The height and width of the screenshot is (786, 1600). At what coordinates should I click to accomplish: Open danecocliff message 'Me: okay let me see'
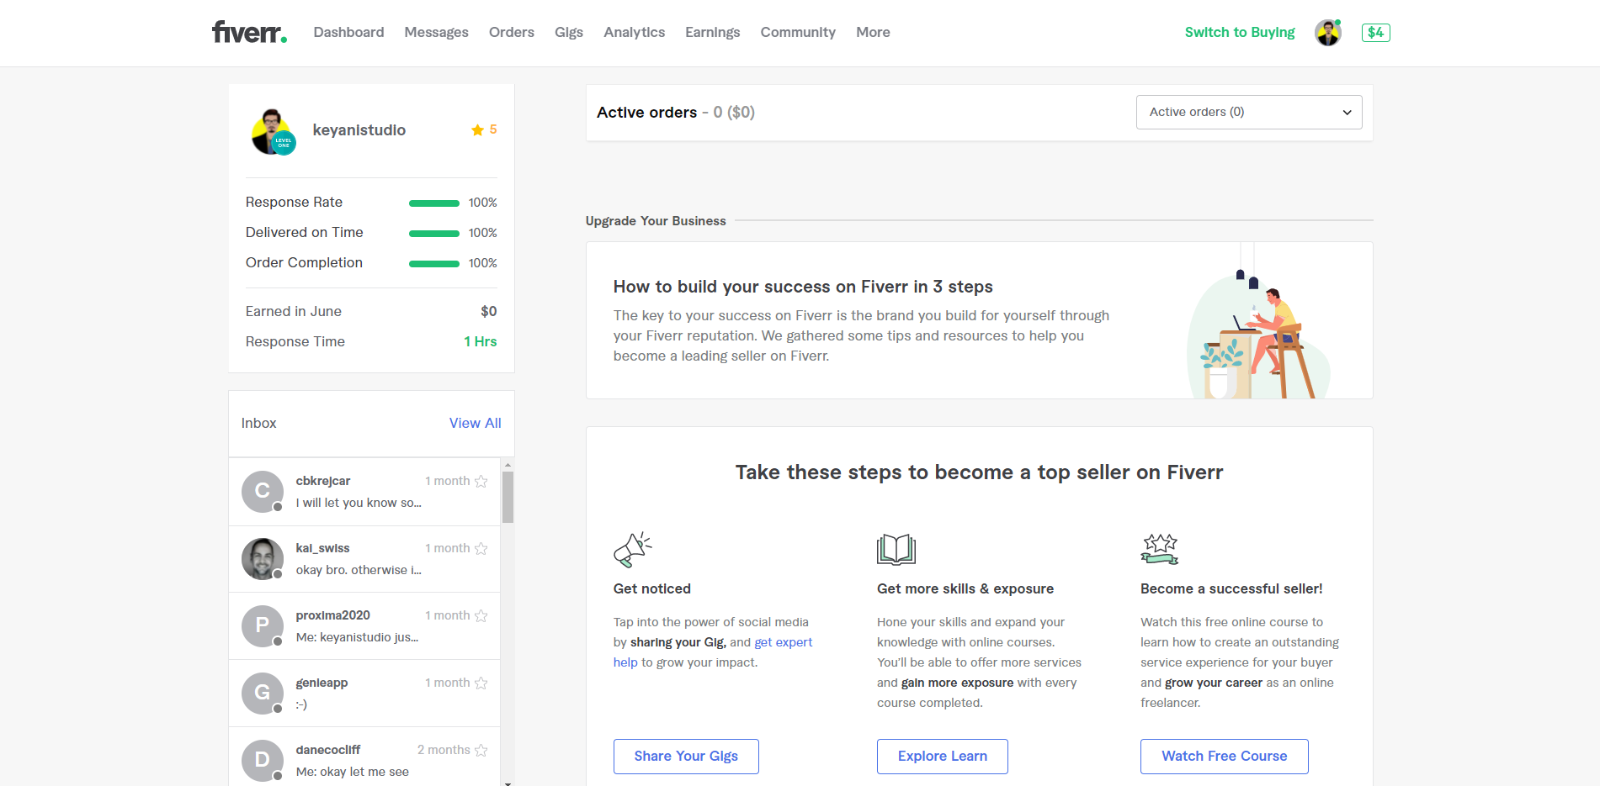(352, 772)
